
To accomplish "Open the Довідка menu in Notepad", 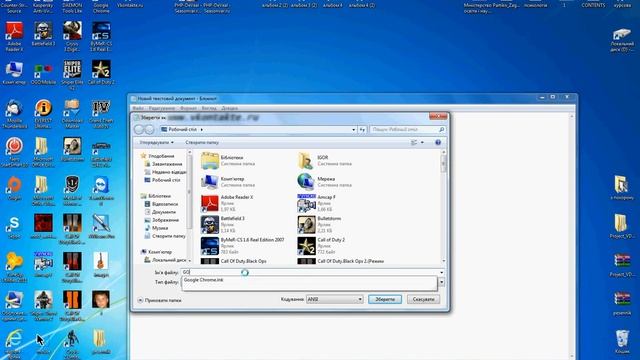I will pos(229,108).
